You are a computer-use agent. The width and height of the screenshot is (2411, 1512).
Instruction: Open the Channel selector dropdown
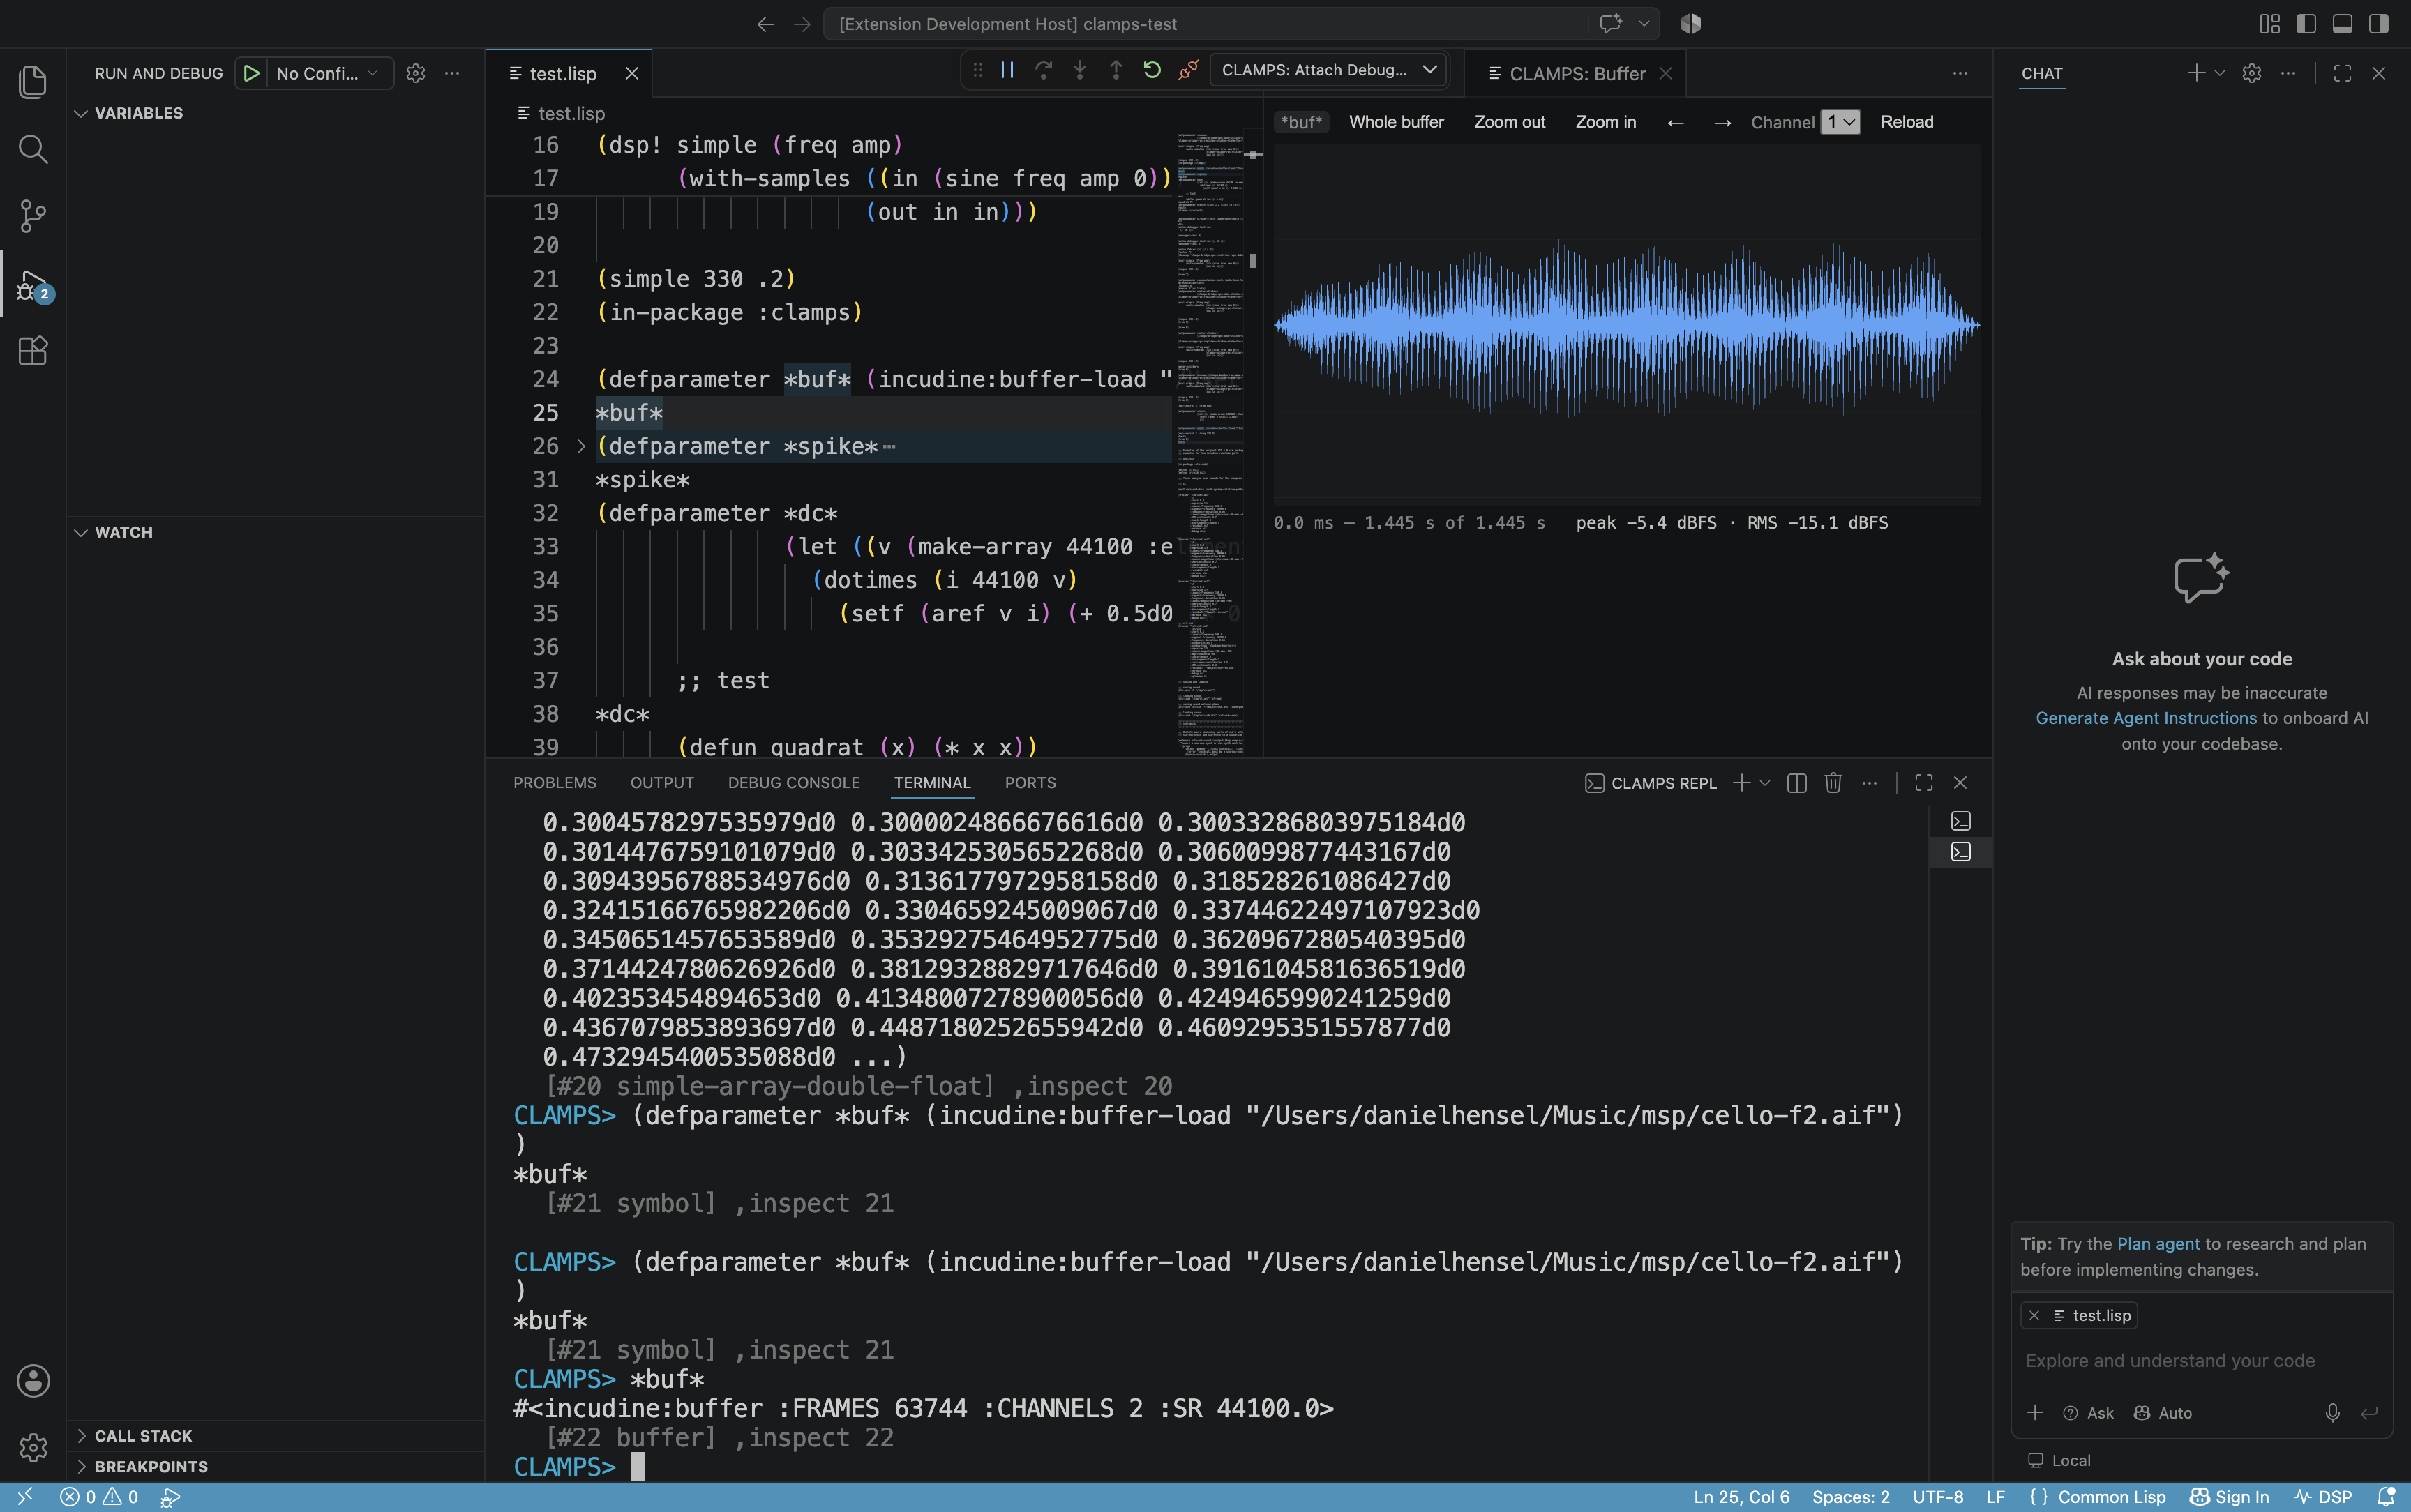coord(1840,122)
